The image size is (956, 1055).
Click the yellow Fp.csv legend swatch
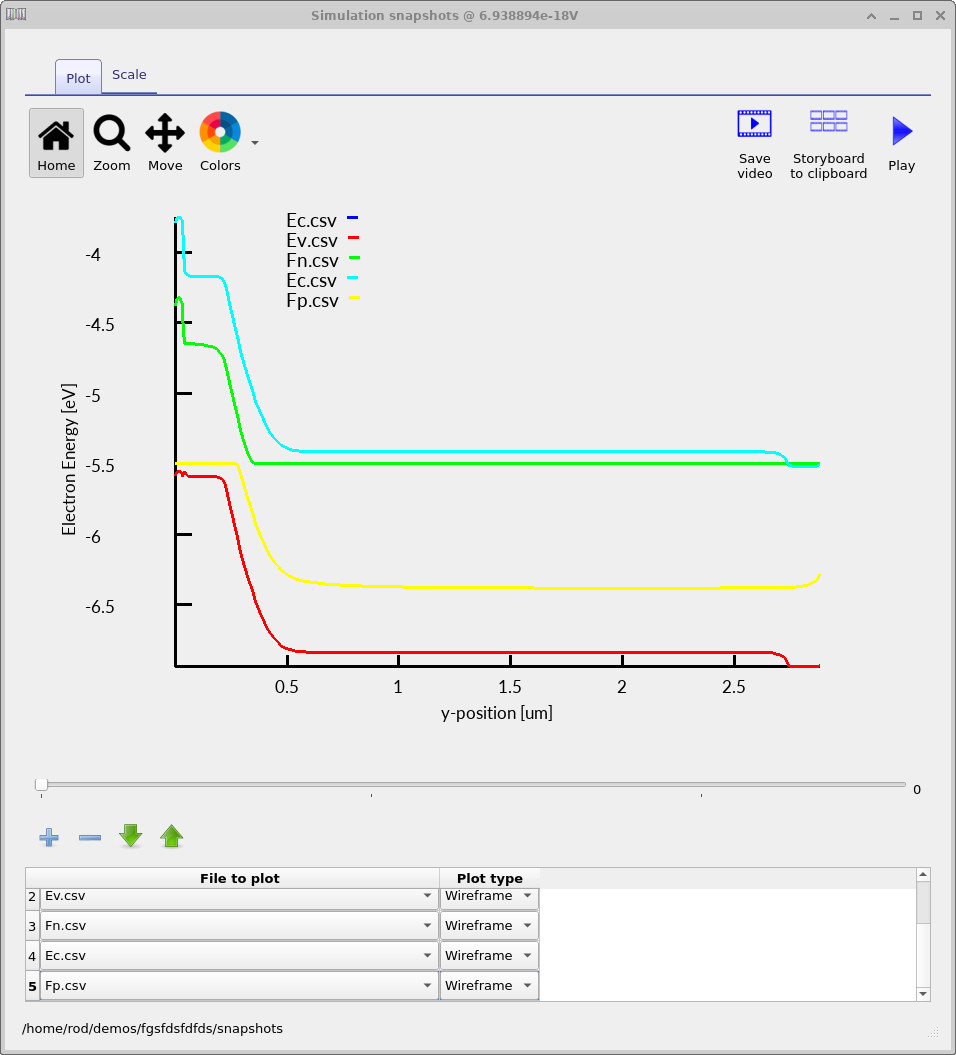[x=355, y=297]
